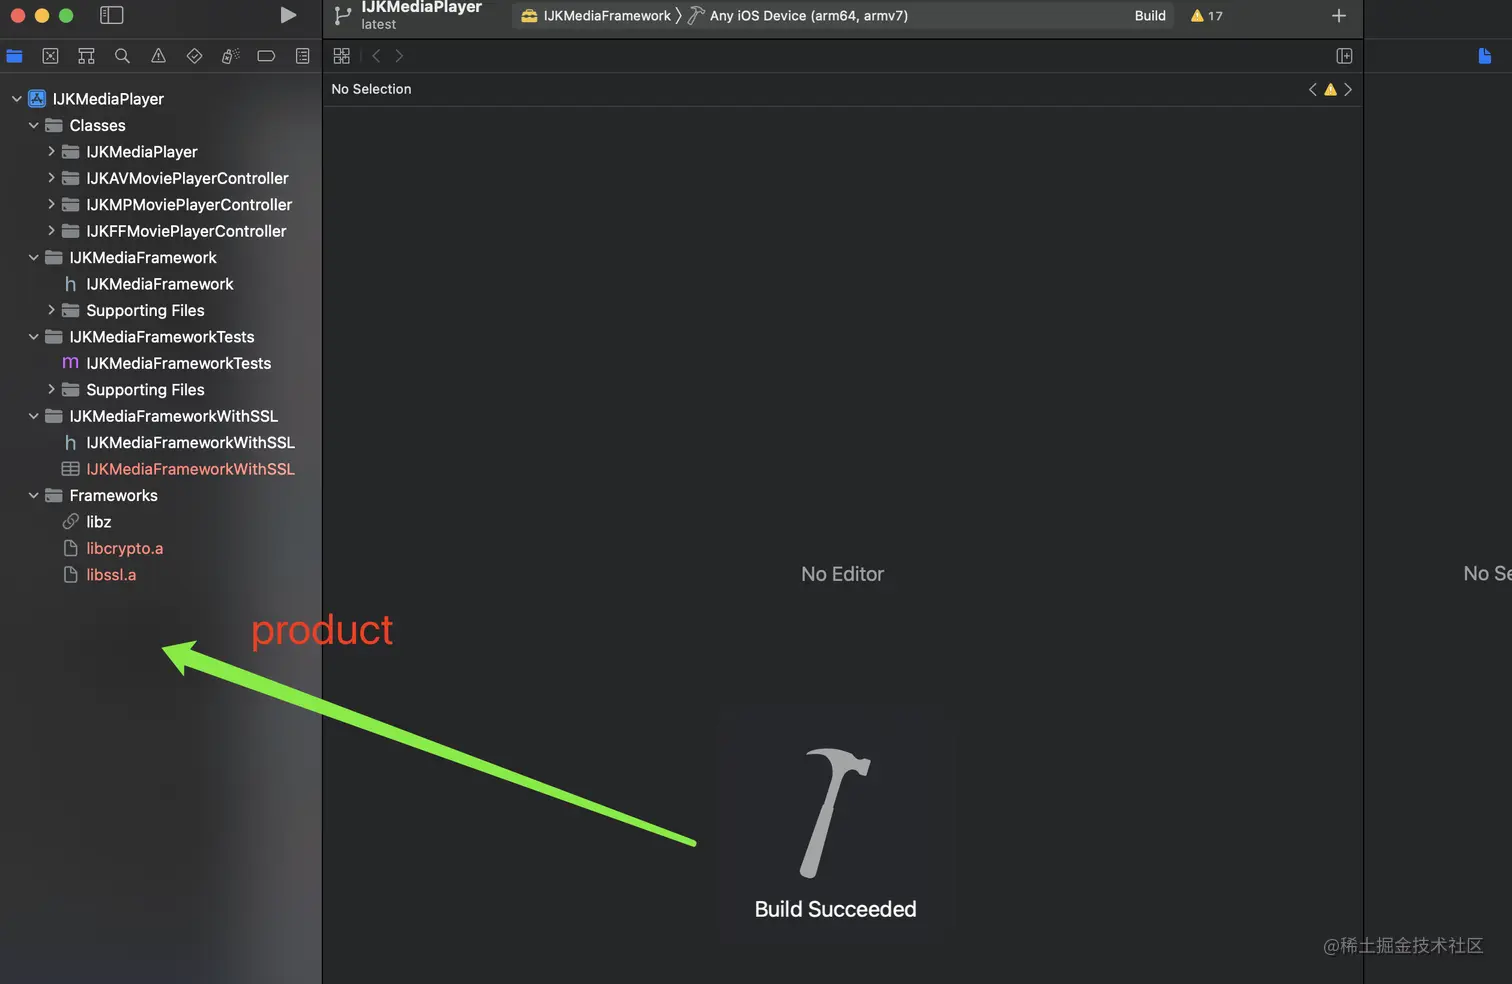Click the issue warning triangle in jump bar
Image resolution: width=1512 pixels, height=984 pixels.
1330,89
